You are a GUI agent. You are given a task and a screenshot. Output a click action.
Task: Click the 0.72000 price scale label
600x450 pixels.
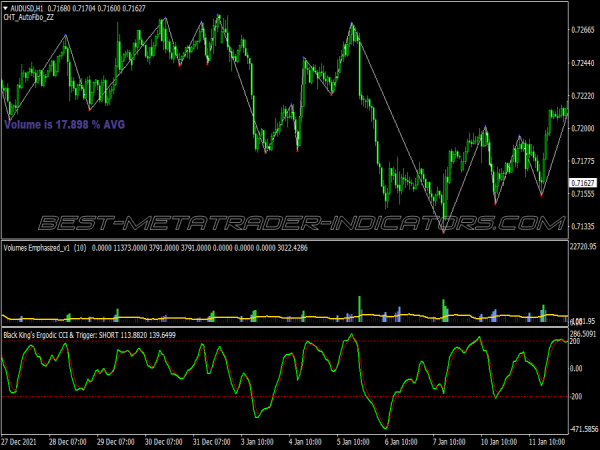tap(583, 128)
